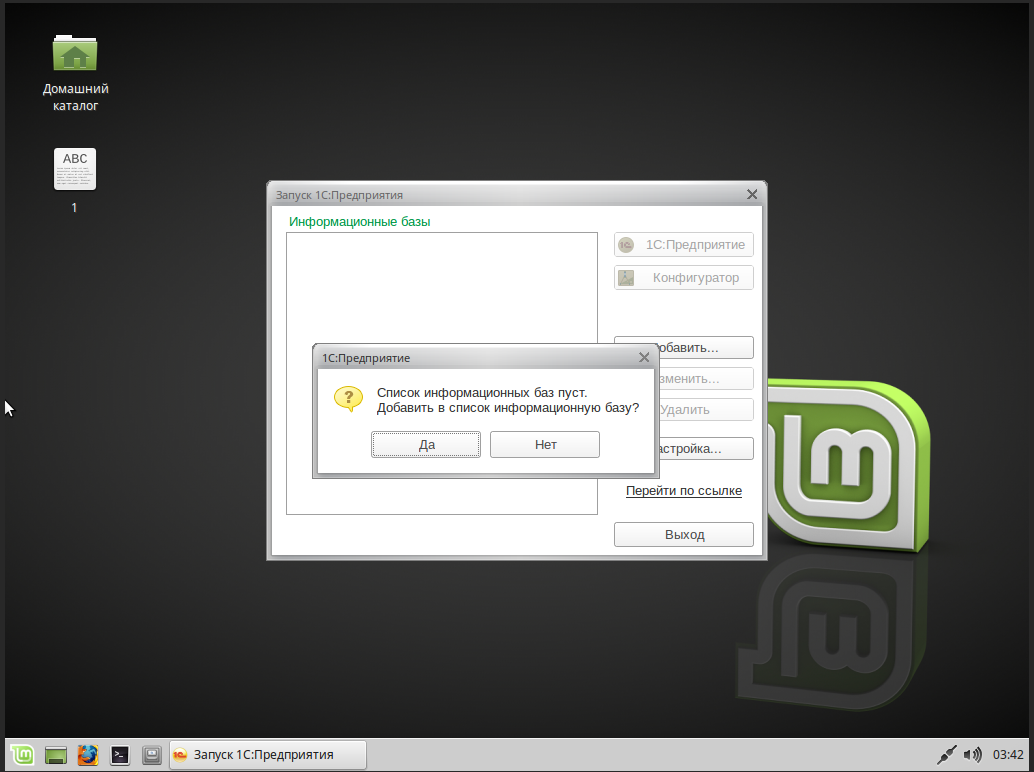
Task: Close the Запуск 1С:Предприятия window
Action: (752, 194)
